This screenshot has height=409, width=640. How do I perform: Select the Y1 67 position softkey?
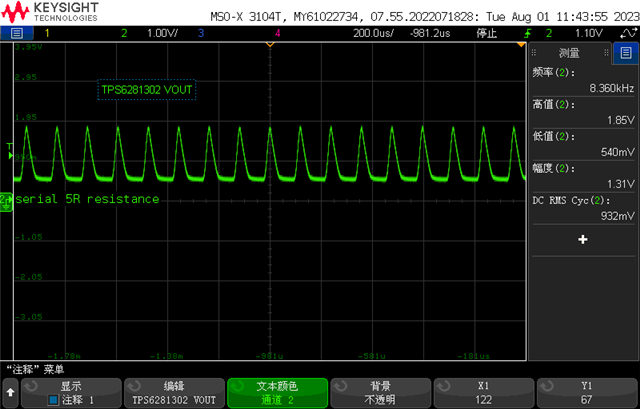(x=587, y=393)
